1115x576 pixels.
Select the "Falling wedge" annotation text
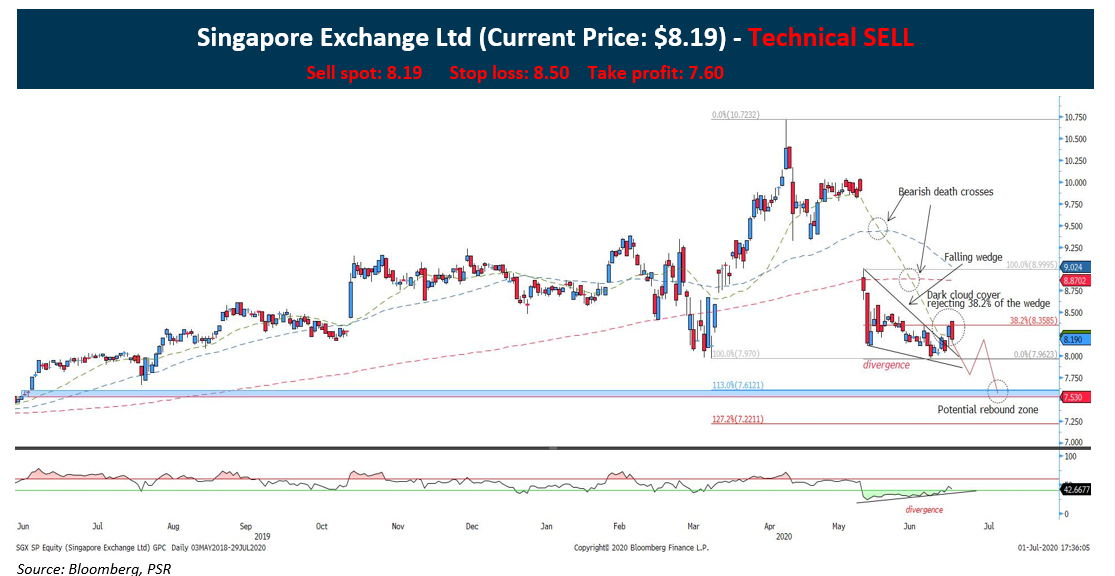(x=973, y=257)
